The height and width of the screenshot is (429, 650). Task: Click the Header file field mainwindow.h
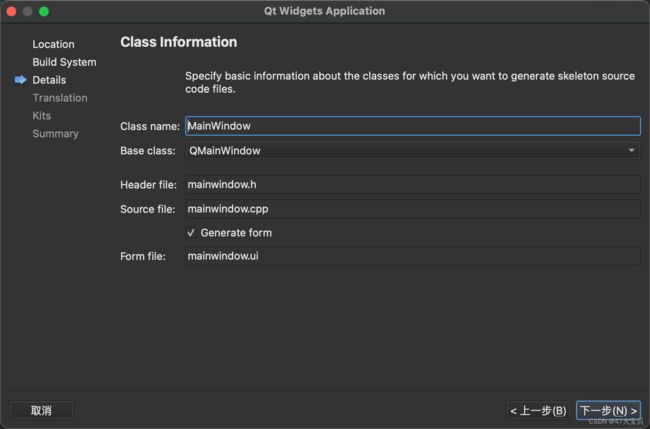click(x=413, y=184)
